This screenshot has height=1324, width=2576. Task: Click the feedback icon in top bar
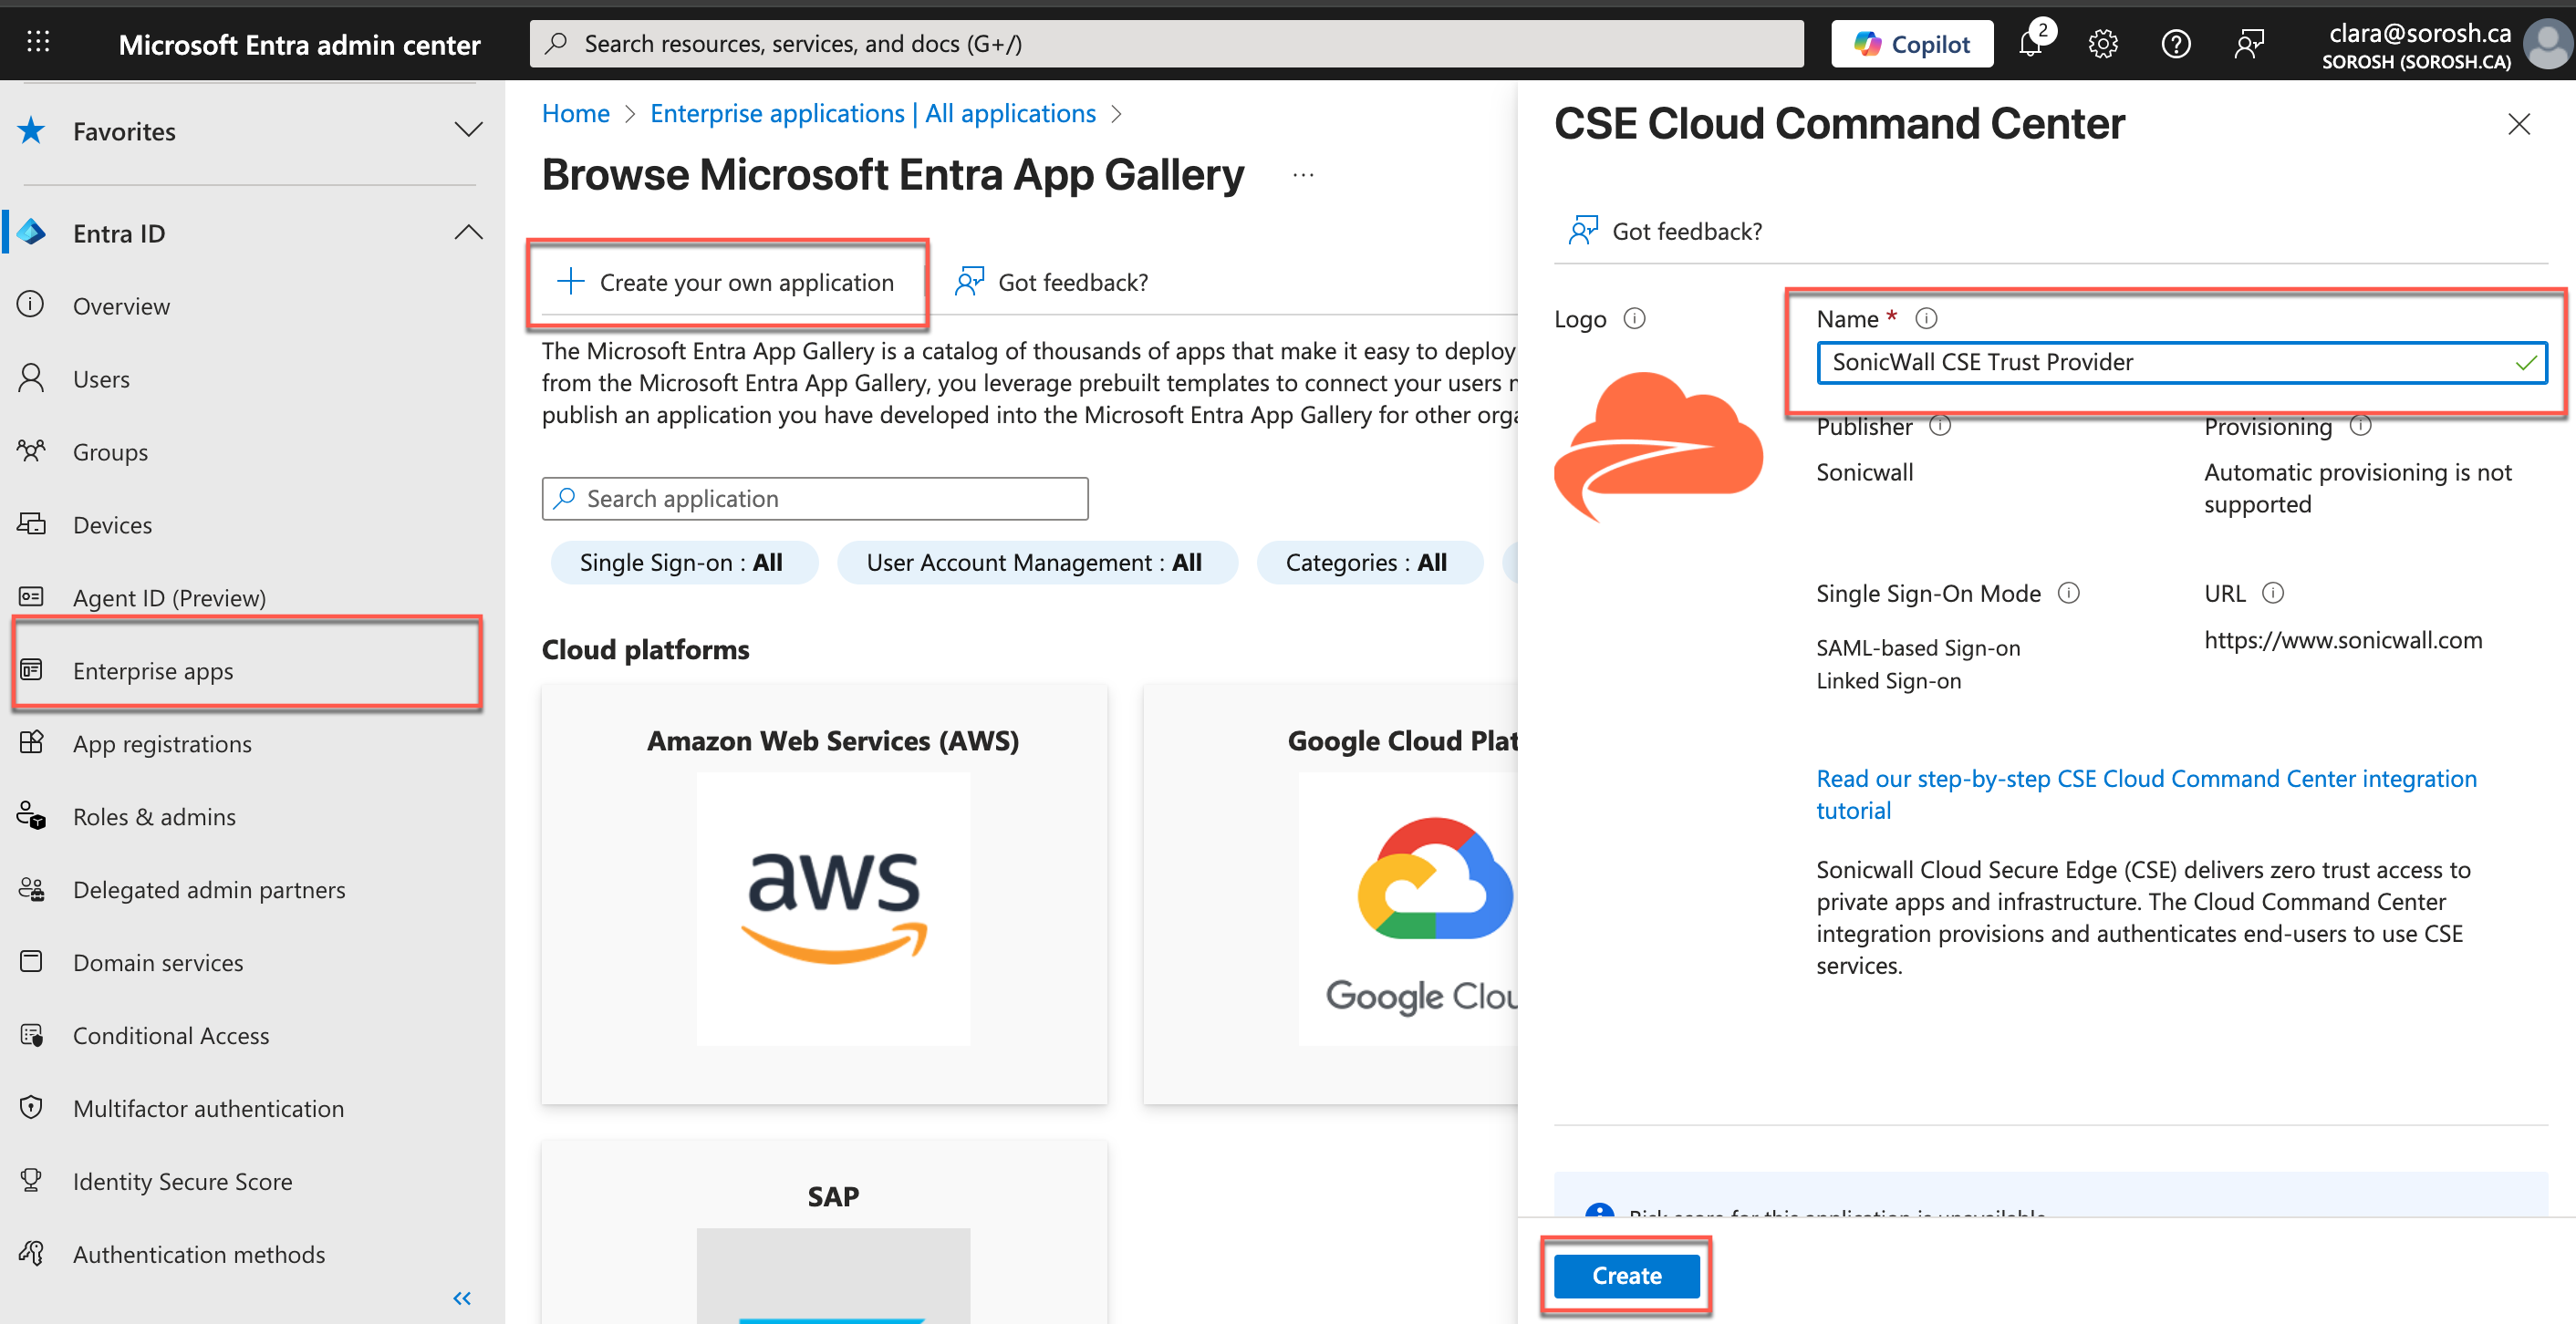(x=2248, y=44)
